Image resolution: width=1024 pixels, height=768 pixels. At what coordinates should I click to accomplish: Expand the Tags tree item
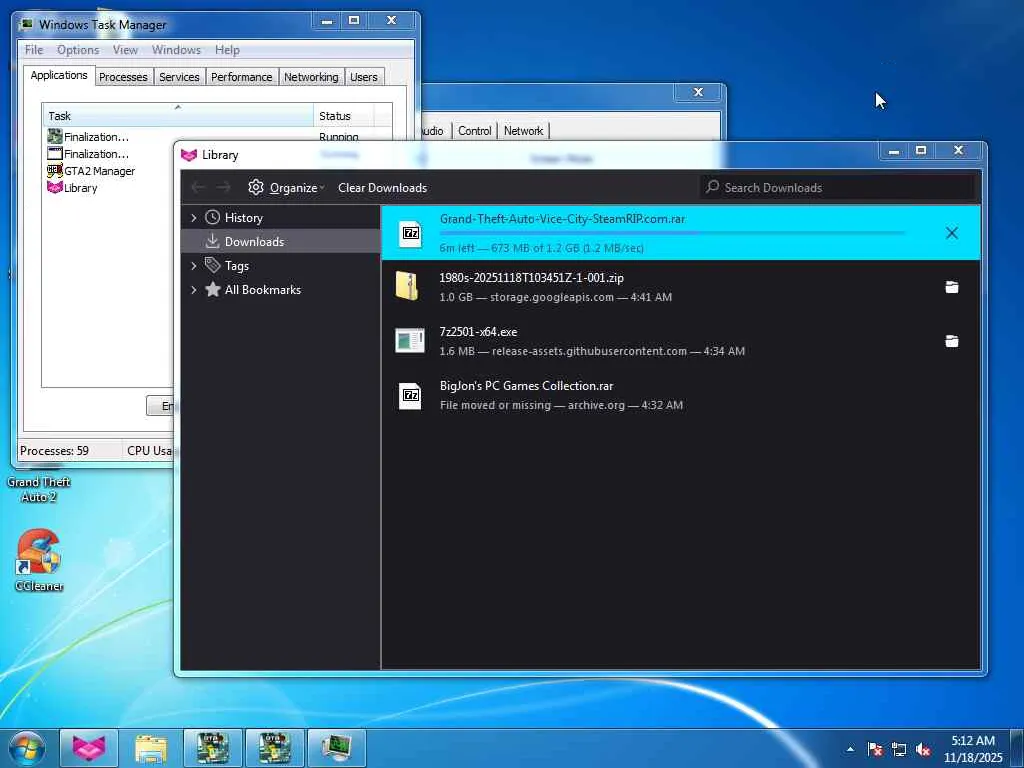(193, 265)
